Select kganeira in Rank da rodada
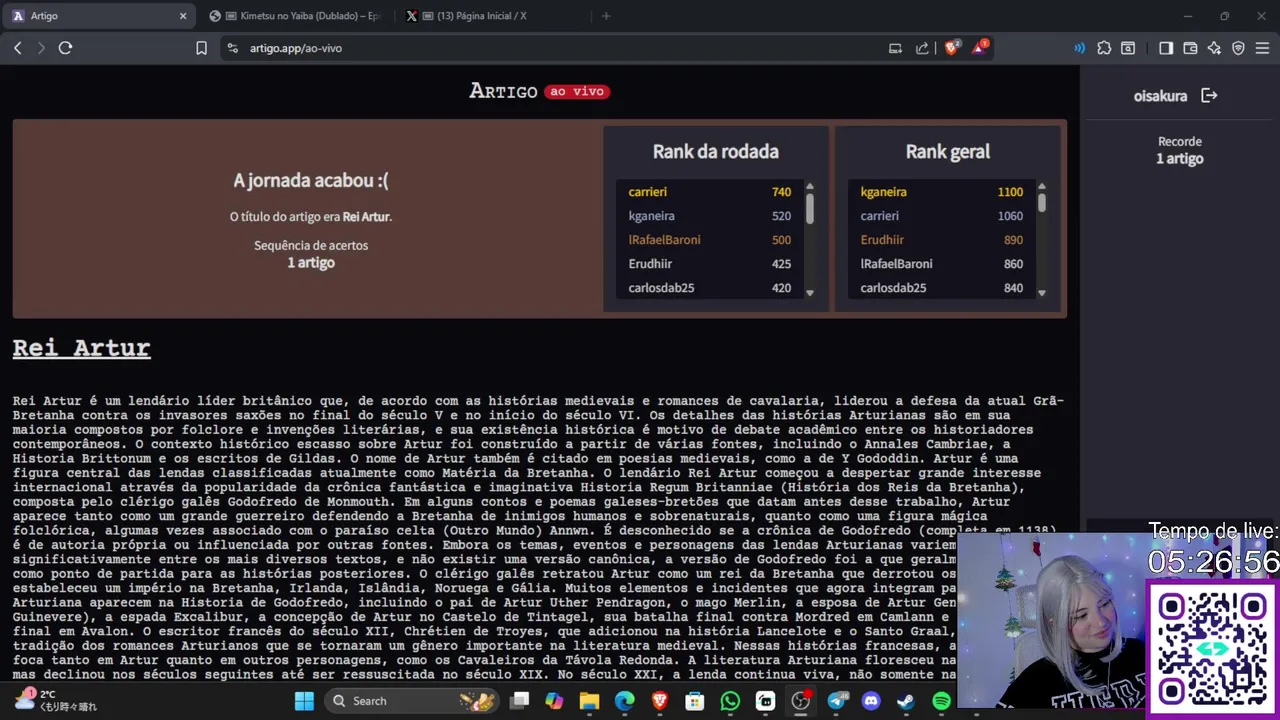The image size is (1280, 720). [x=710, y=216]
